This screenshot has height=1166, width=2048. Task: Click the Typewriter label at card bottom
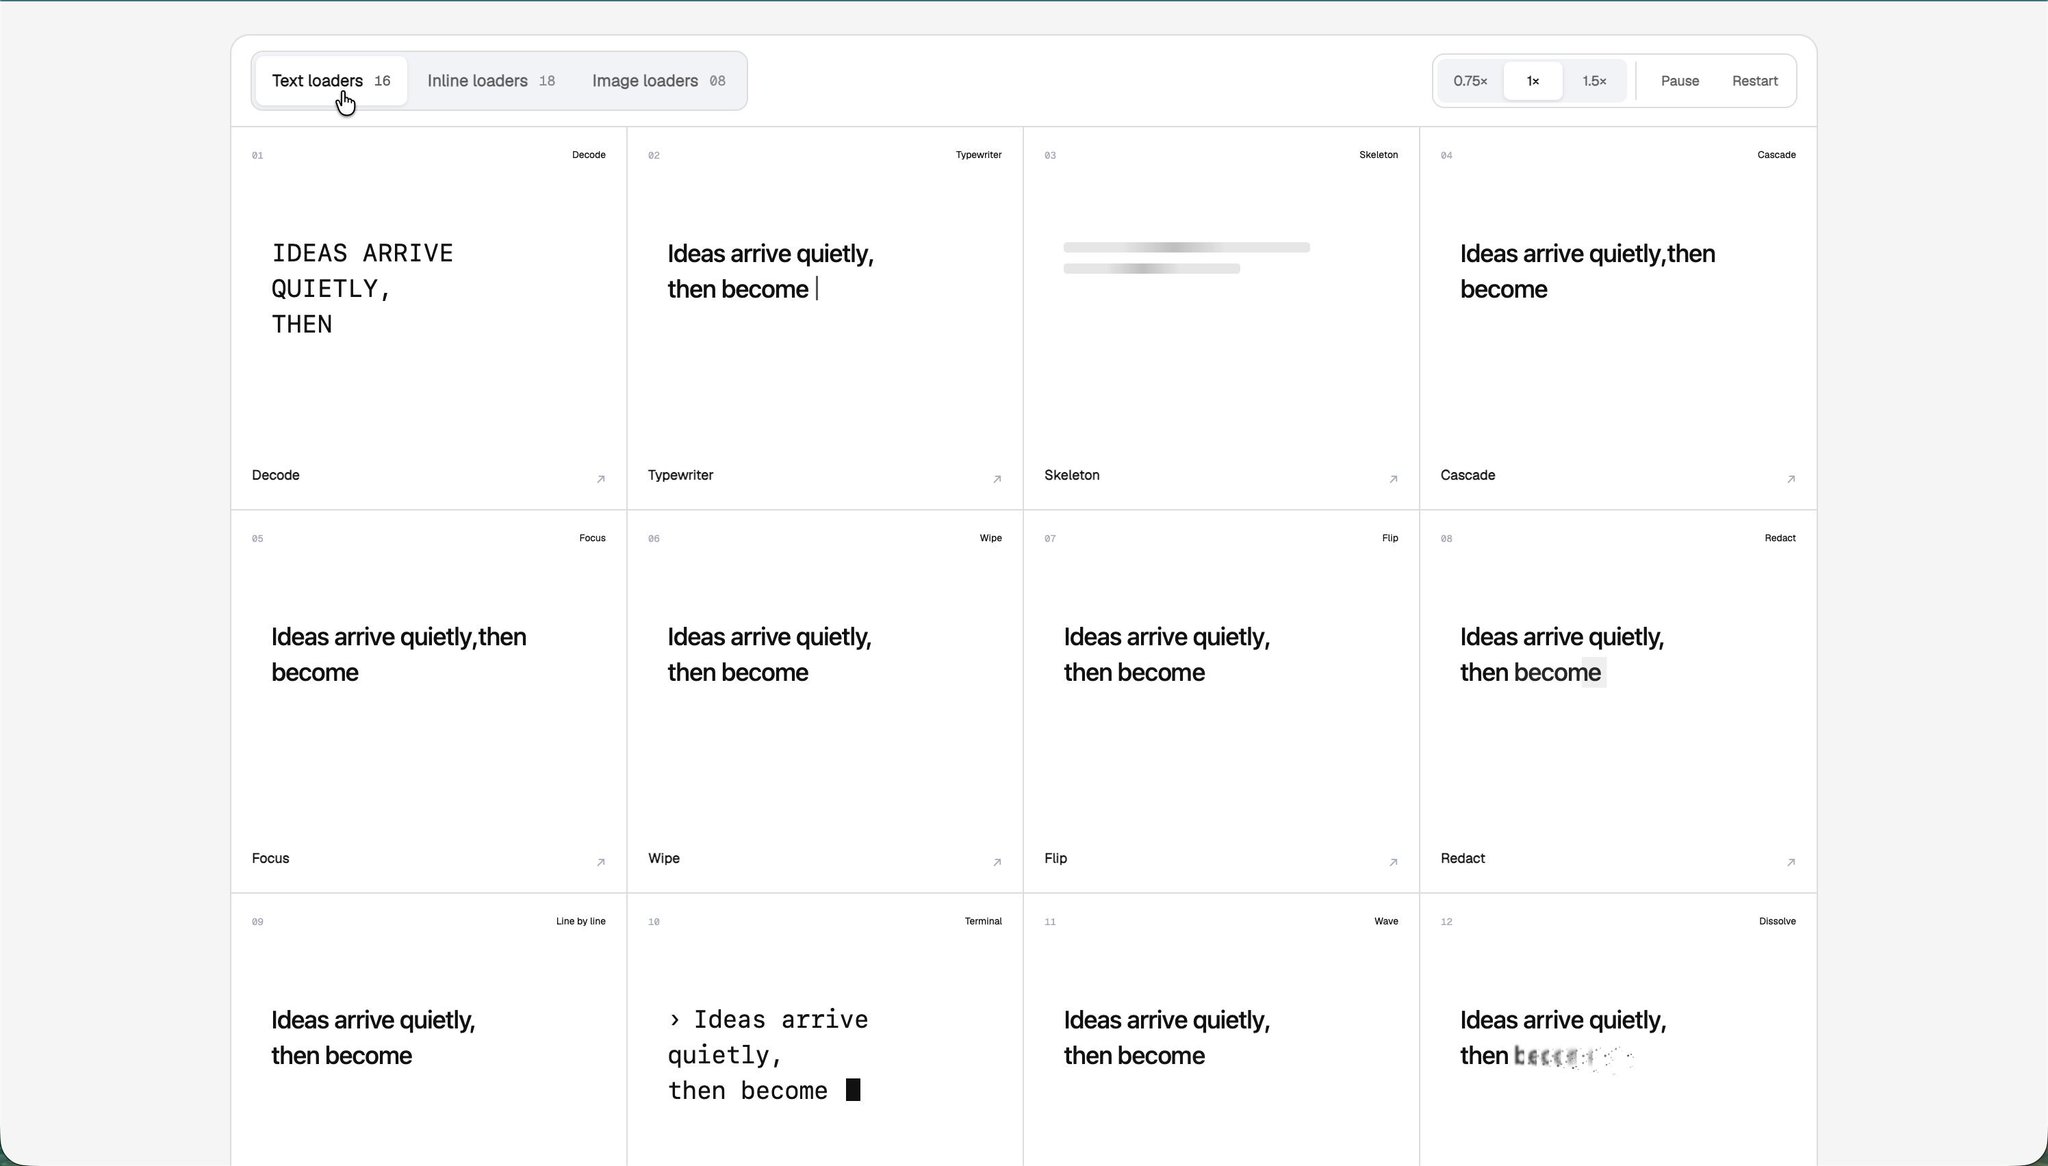click(680, 475)
